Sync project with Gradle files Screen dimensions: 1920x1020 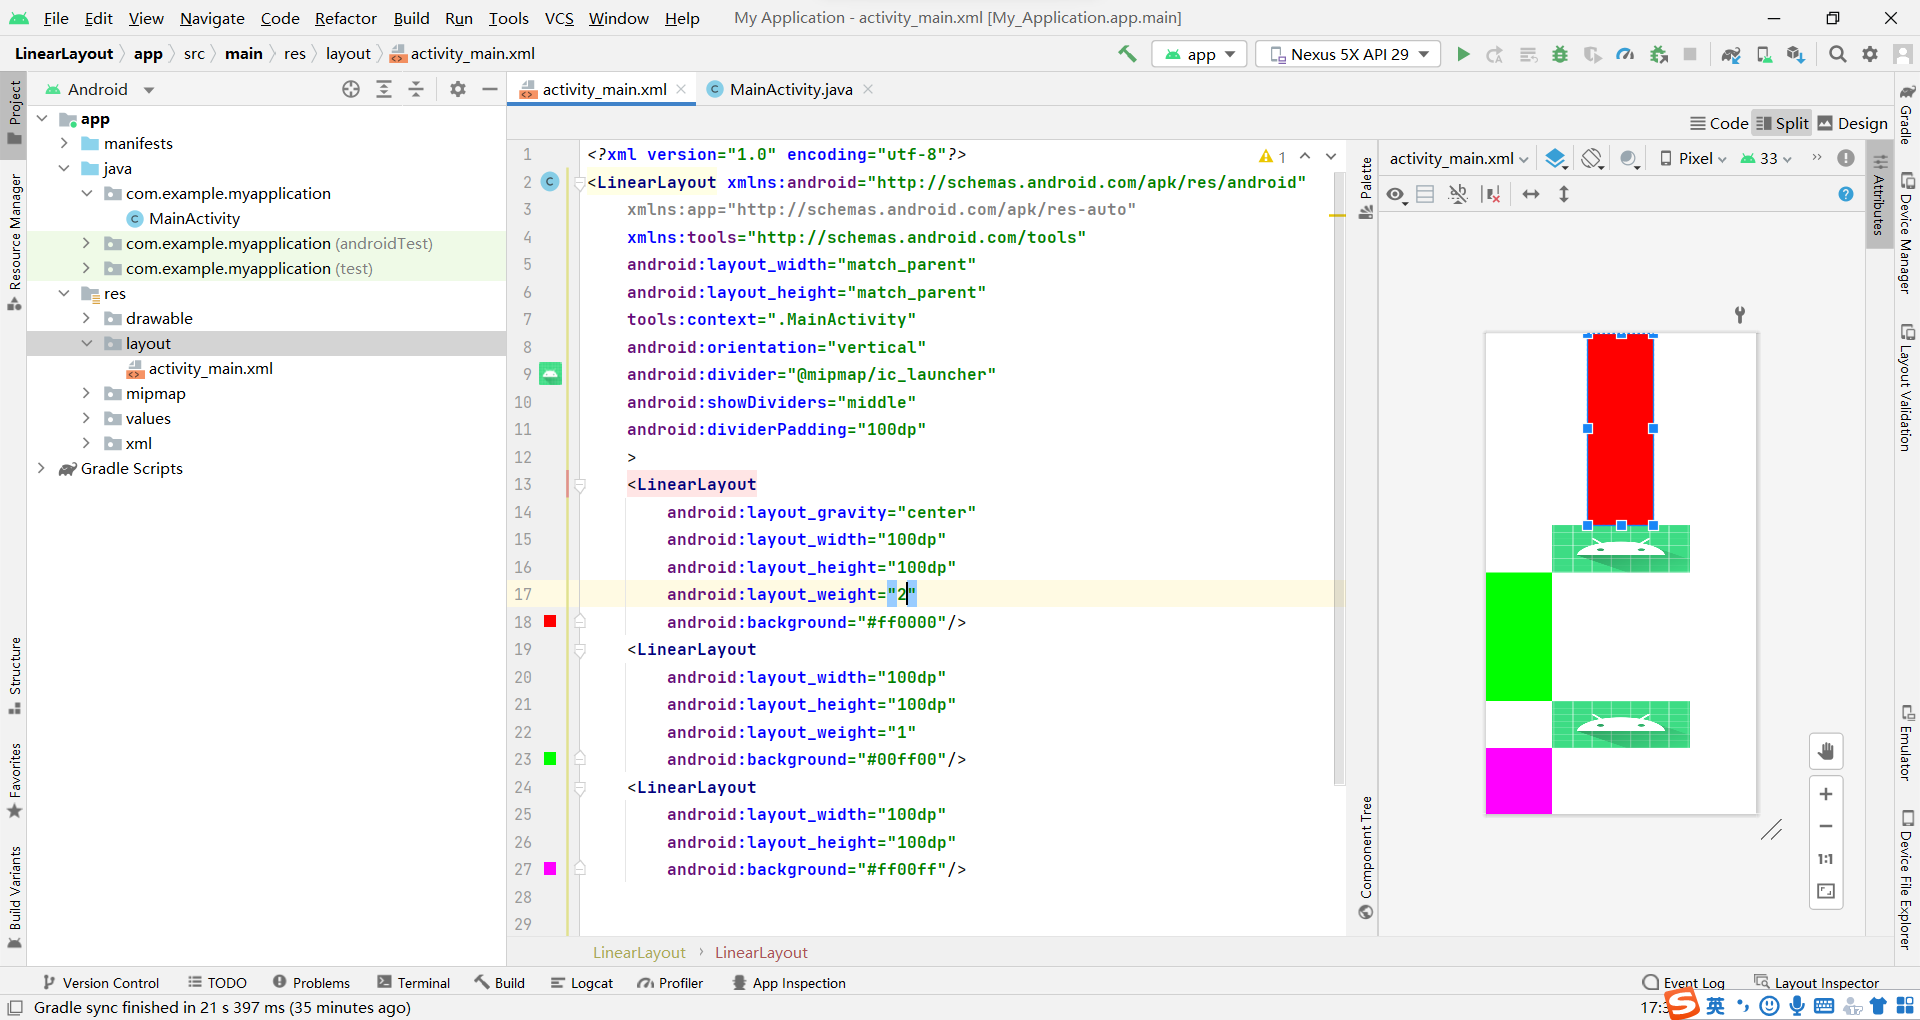tap(1732, 54)
